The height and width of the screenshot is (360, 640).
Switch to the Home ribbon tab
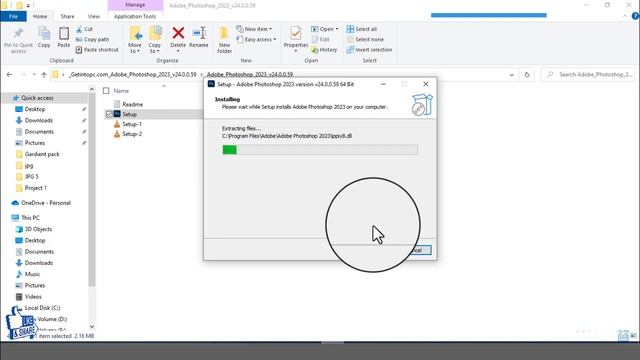(40, 16)
